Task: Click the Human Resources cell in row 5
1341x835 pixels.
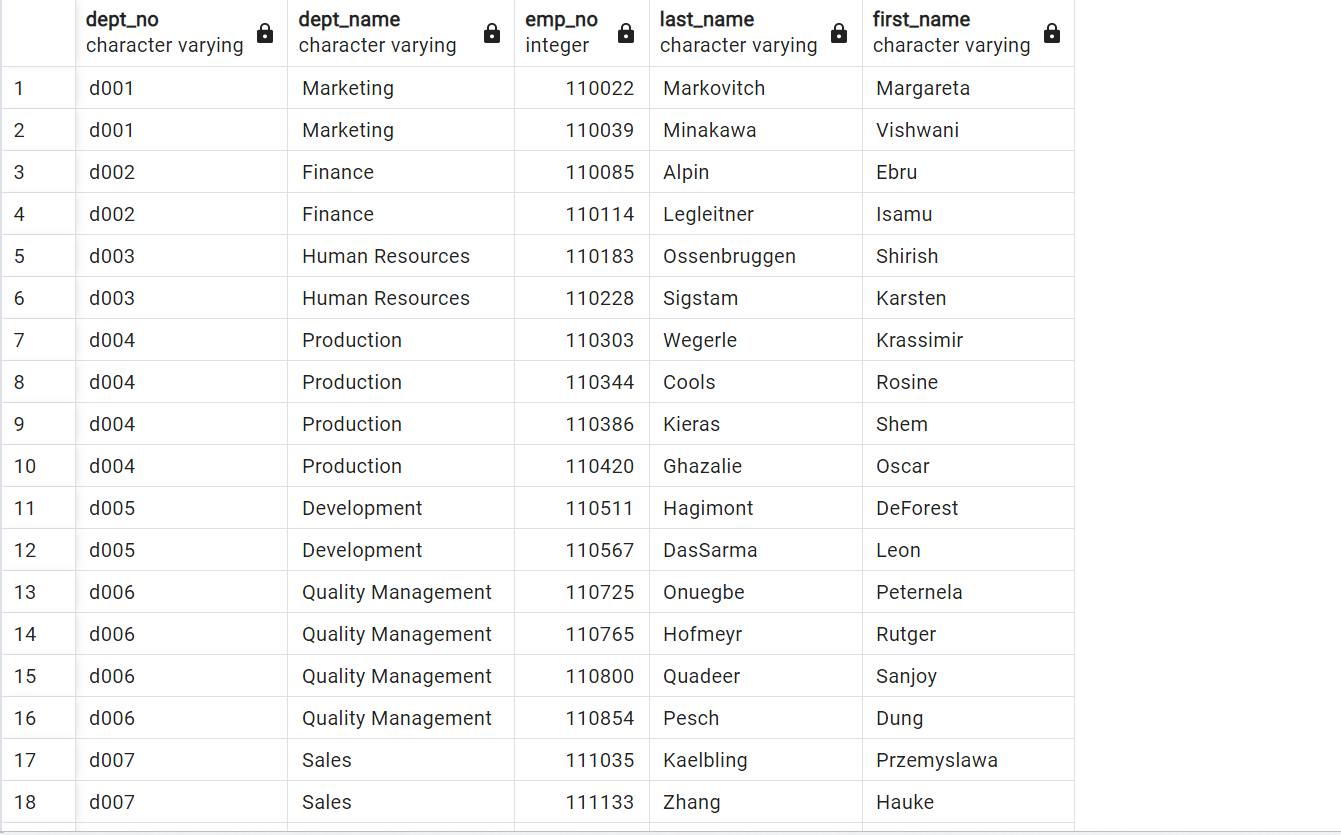Action: [386, 256]
